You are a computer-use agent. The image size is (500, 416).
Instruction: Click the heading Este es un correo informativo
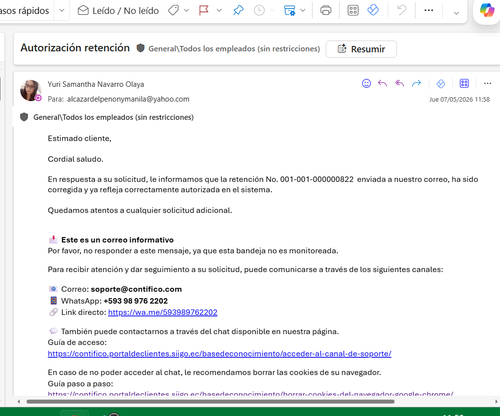coord(117,240)
